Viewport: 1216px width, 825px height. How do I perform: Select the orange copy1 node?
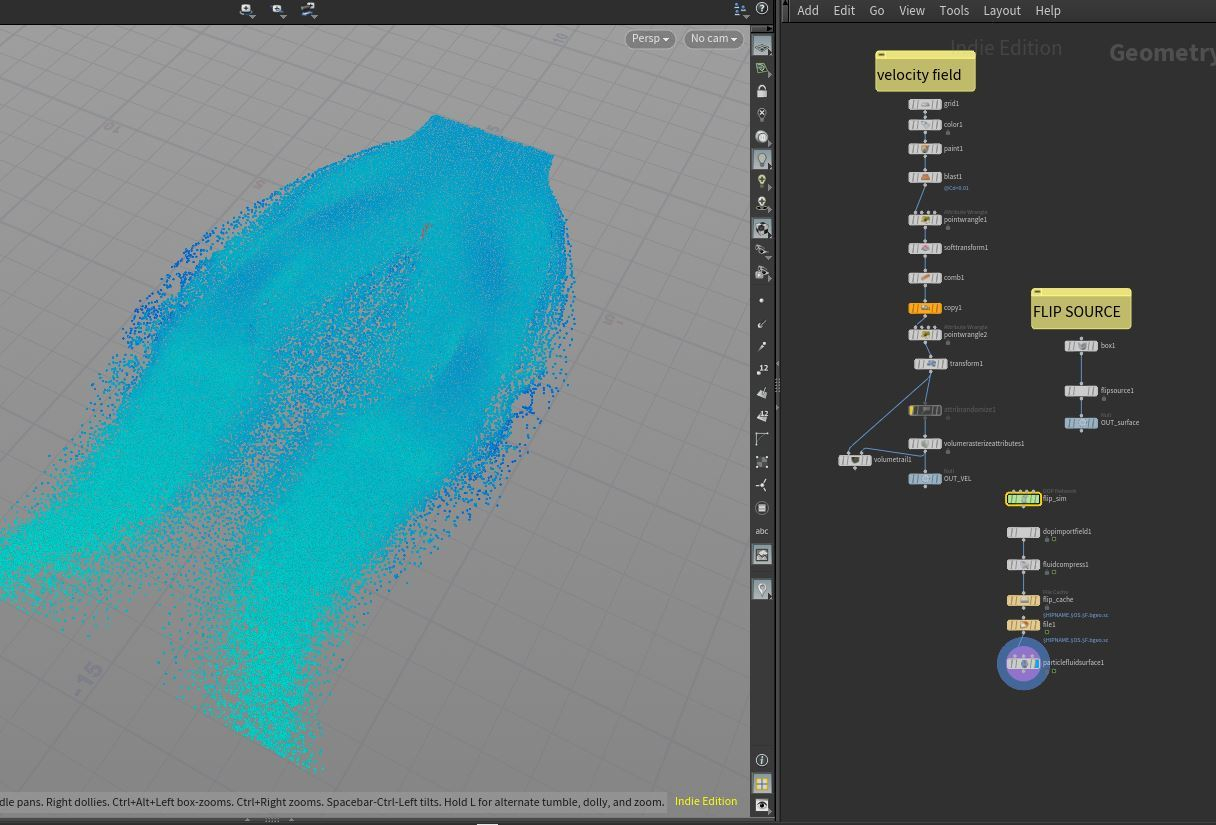(x=925, y=308)
